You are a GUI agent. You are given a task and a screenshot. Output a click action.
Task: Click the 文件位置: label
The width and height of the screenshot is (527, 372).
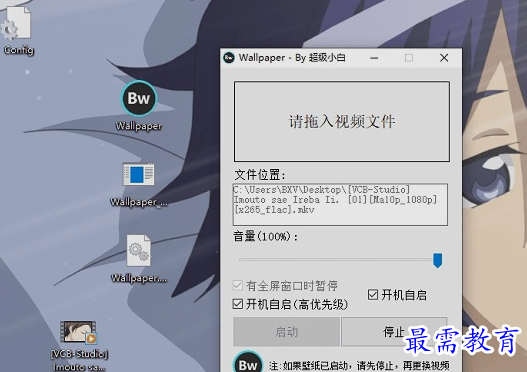coord(260,175)
